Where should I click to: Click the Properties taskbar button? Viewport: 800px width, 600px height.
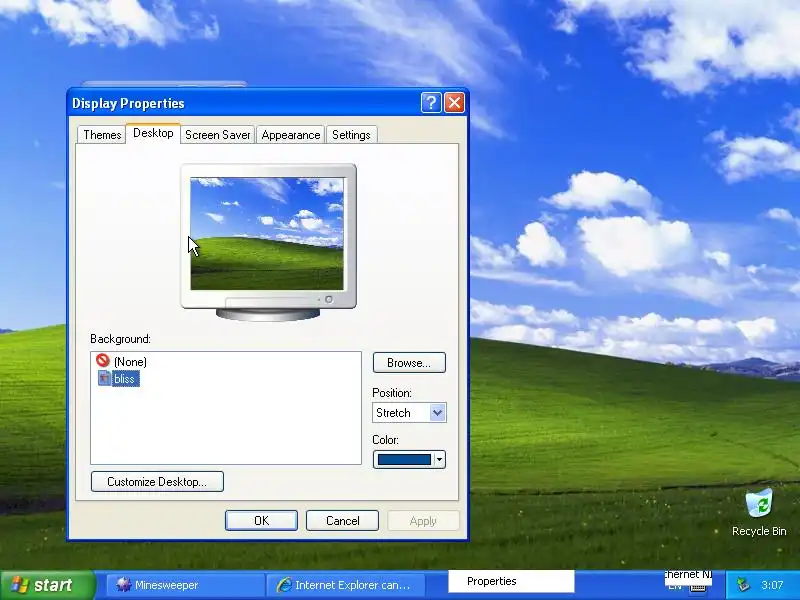[511, 581]
